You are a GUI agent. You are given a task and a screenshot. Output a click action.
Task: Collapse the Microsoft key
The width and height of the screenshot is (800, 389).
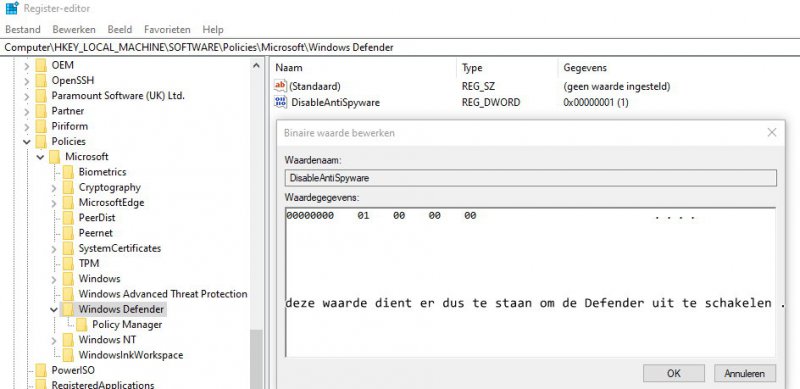(x=40, y=157)
